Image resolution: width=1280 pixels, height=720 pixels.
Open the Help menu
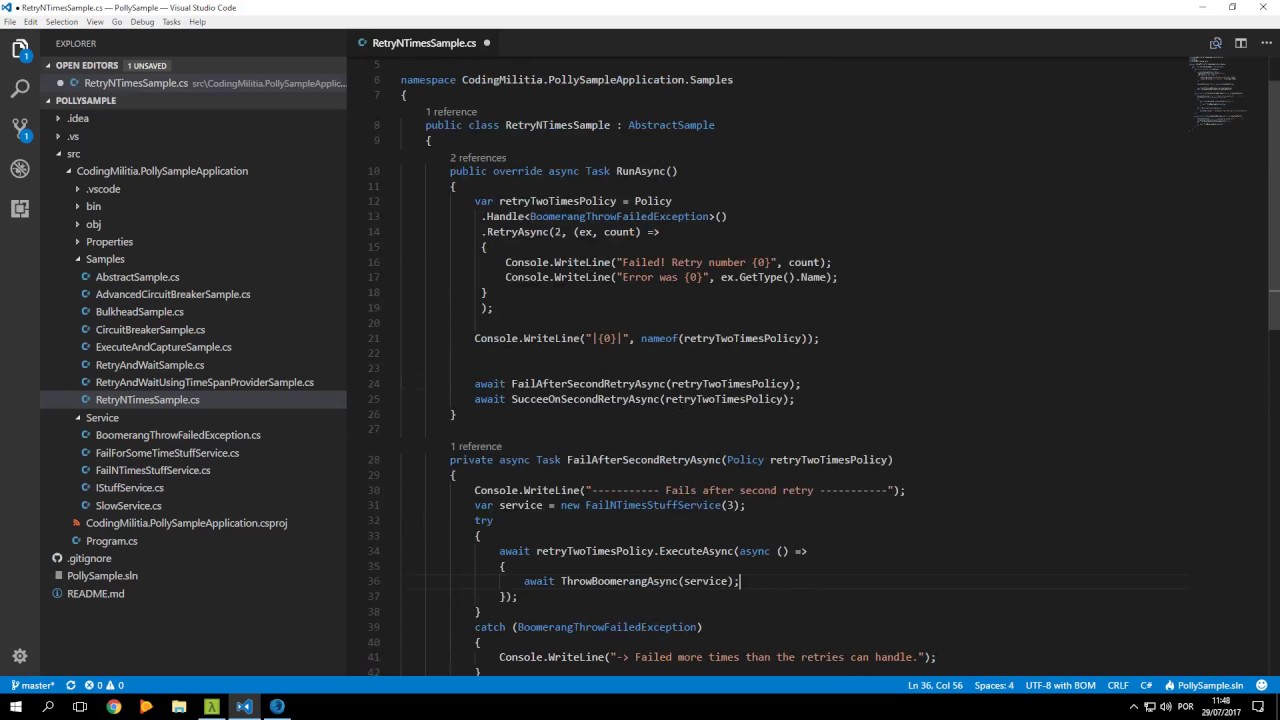pos(197,22)
